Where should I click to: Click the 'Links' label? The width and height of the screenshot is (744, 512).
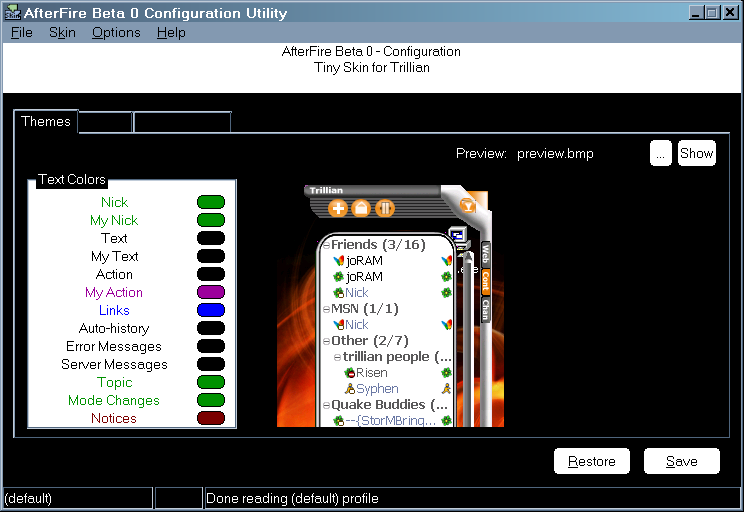[x=114, y=310]
